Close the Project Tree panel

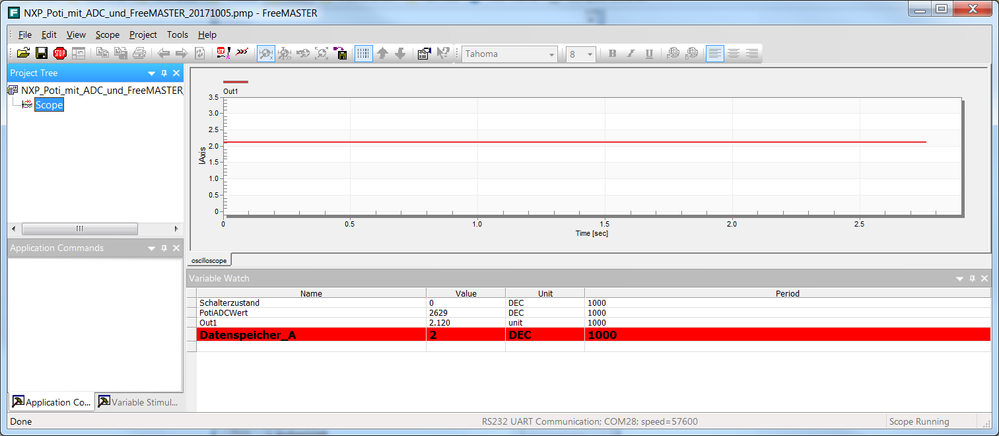coord(176,73)
